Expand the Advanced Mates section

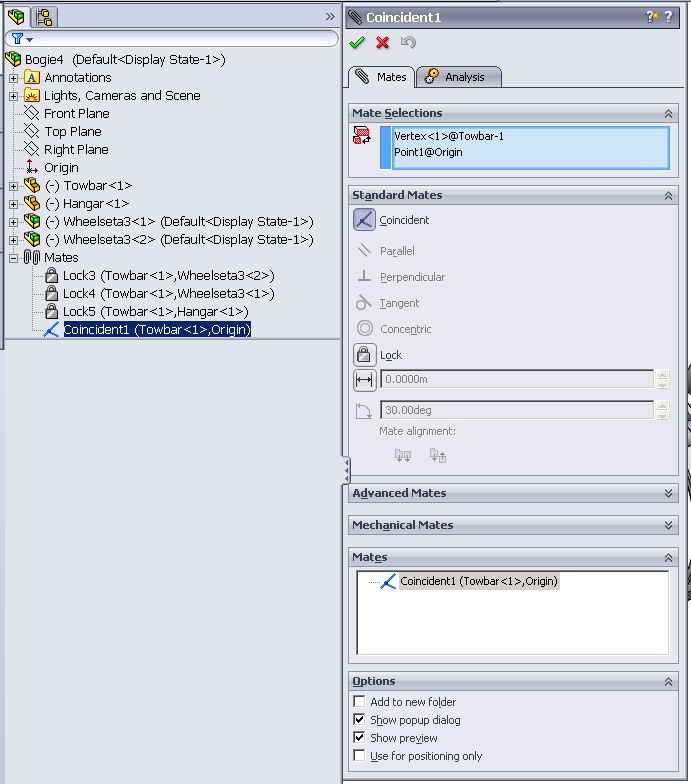click(668, 494)
